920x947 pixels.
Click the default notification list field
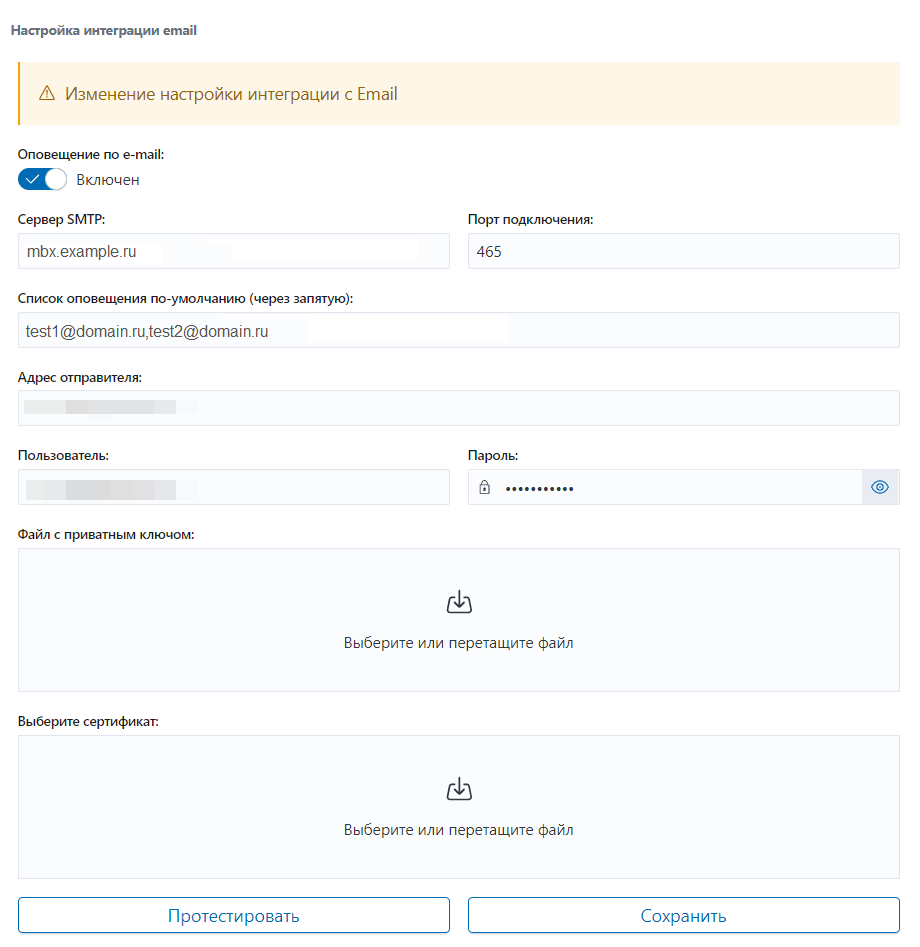459,330
